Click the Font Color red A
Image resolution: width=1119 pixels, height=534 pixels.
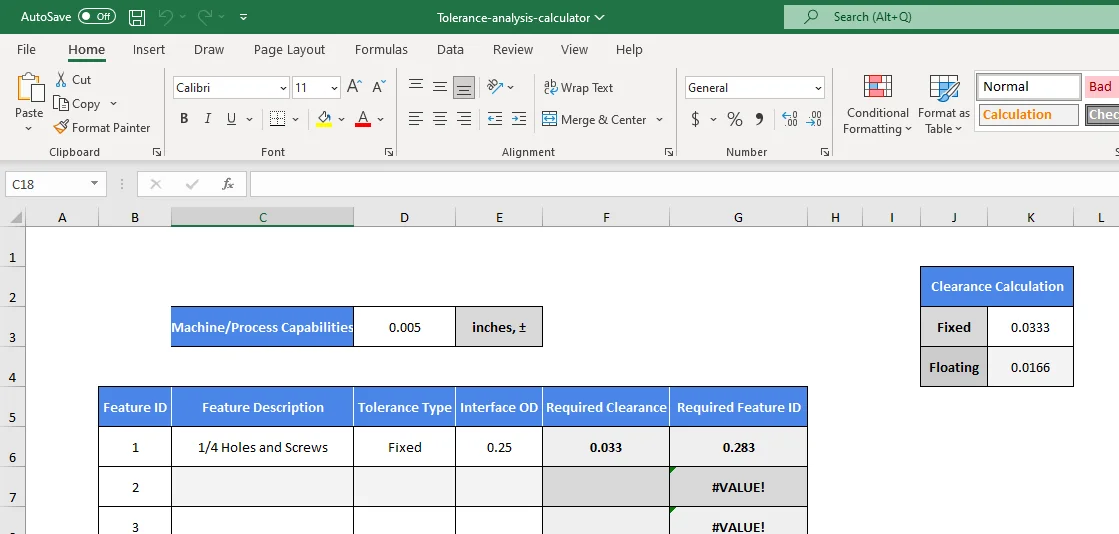point(363,119)
